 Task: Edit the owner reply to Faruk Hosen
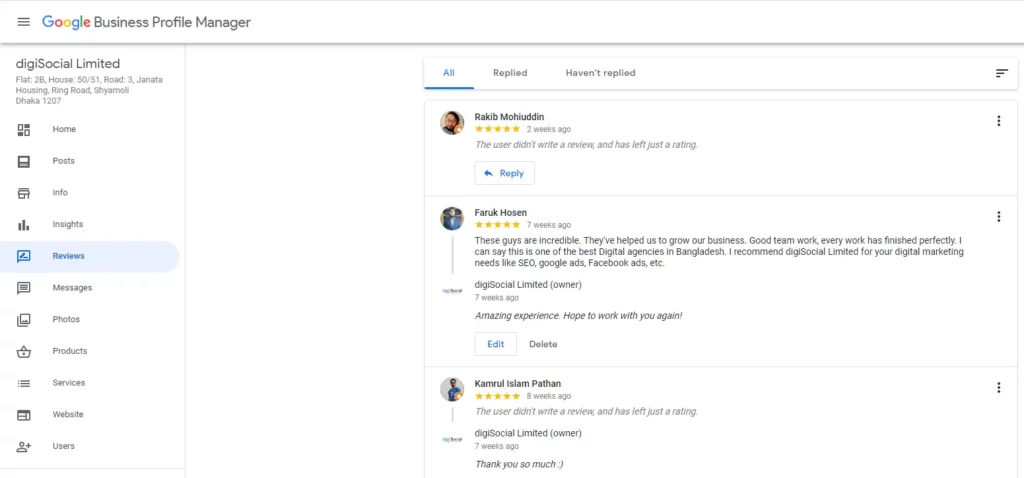pyautogui.click(x=496, y=344)
